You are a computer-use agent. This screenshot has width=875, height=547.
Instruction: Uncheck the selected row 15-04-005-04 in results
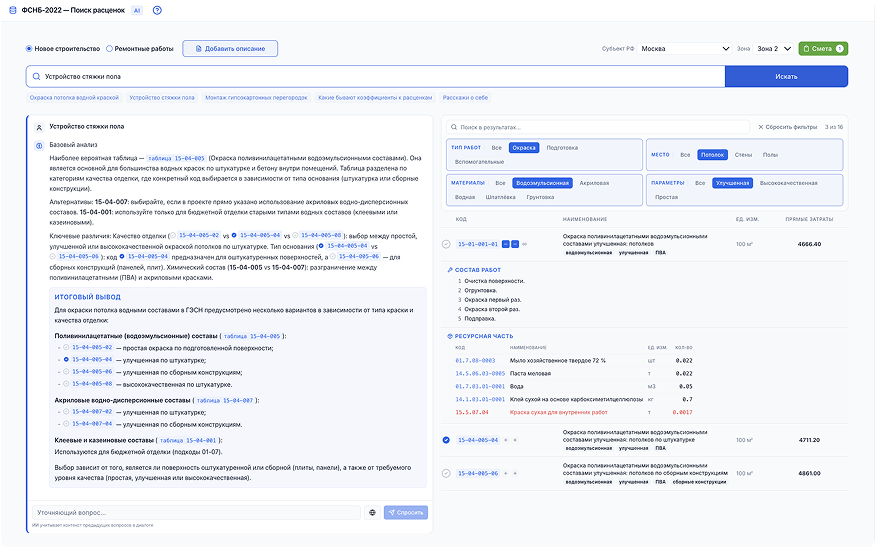pyautogui.click(x=446, y=440)
